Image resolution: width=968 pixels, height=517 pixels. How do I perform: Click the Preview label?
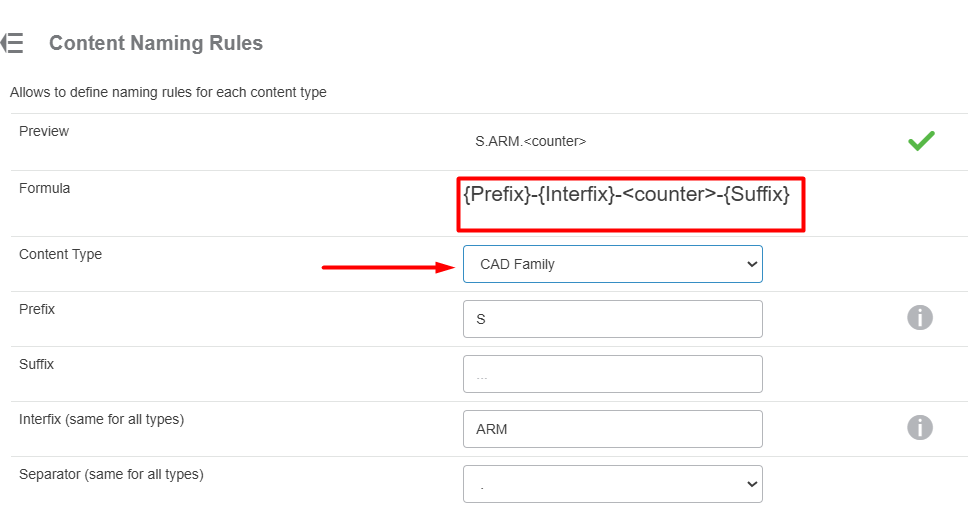coord(44,131)
